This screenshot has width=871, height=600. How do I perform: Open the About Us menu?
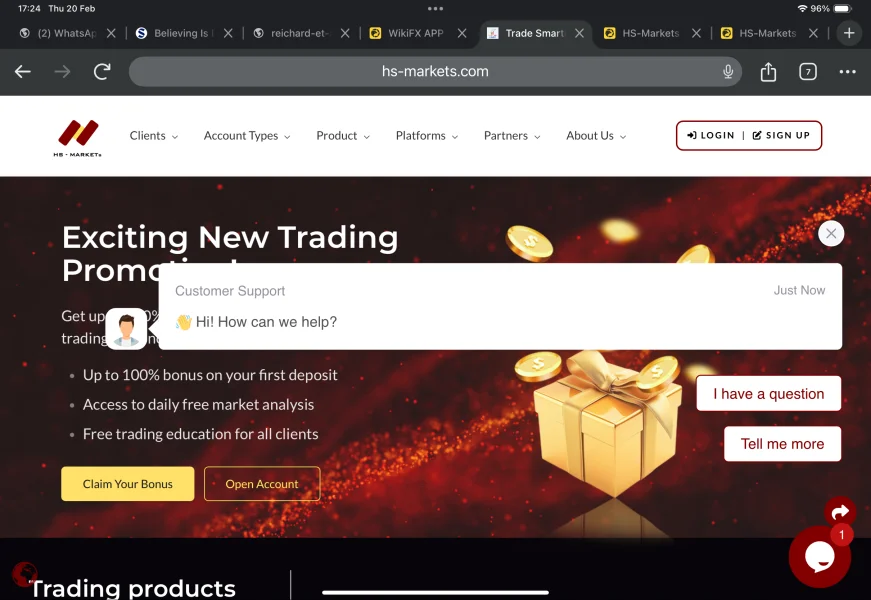pyautogui.click(x=596, y=136)
